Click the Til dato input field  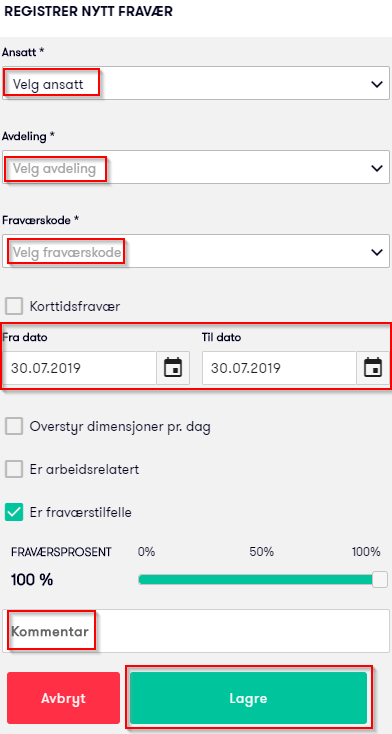coord(280,368)
